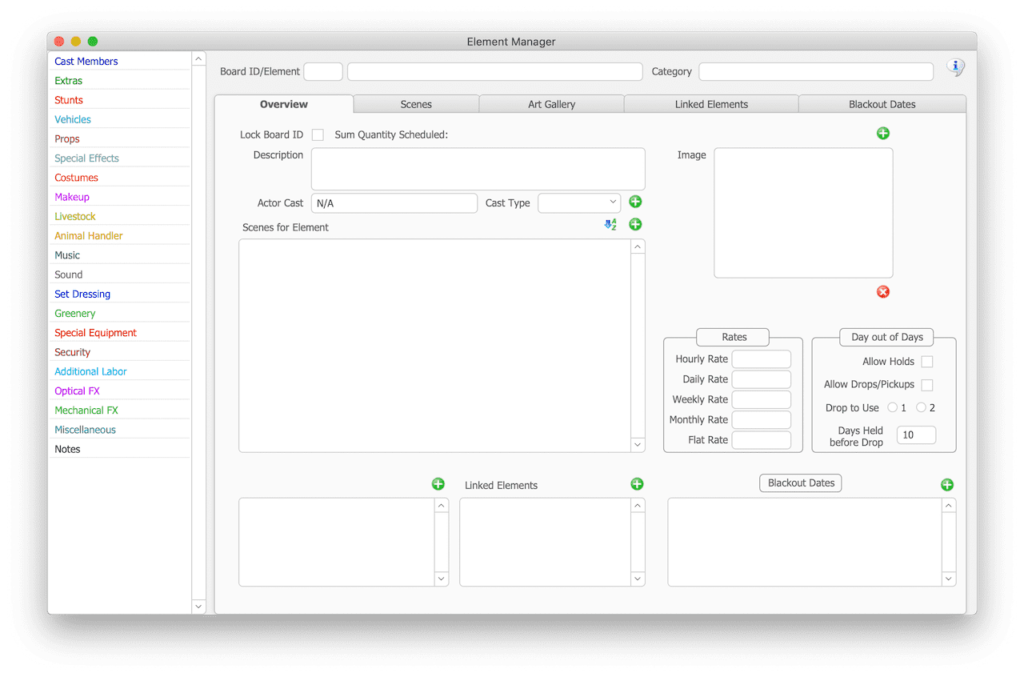Click the A-Z sort icon for scenes
Viewport: 1024px width, 677px height.
coord(610,225)
